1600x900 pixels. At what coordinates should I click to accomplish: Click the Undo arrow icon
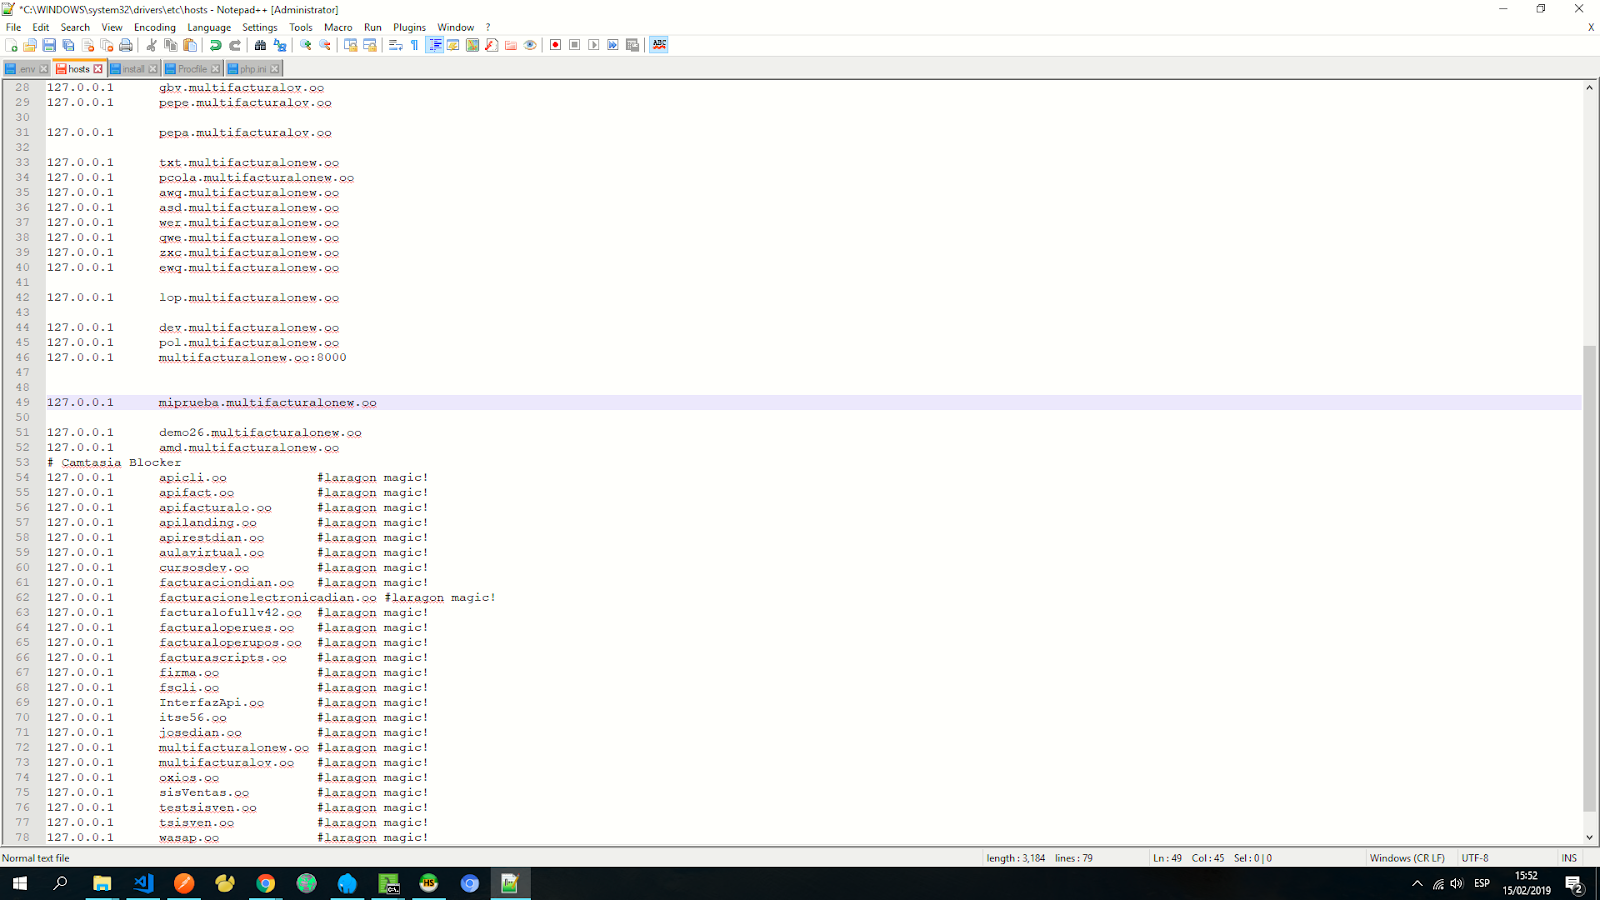click(x=215, y=45)
